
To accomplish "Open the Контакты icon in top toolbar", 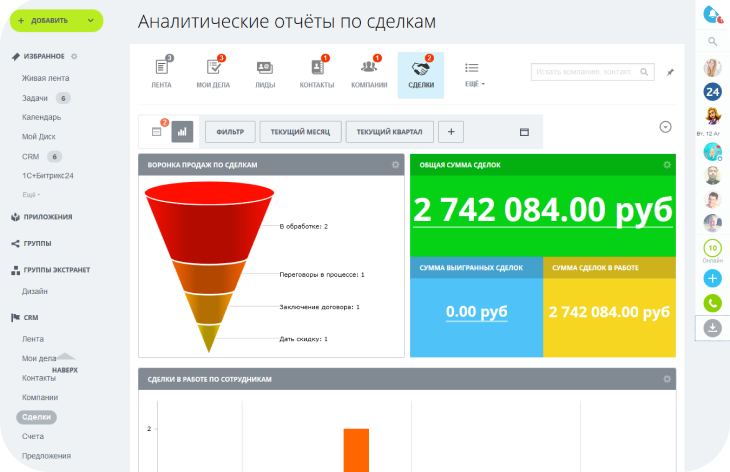I will tap(317, 68).
